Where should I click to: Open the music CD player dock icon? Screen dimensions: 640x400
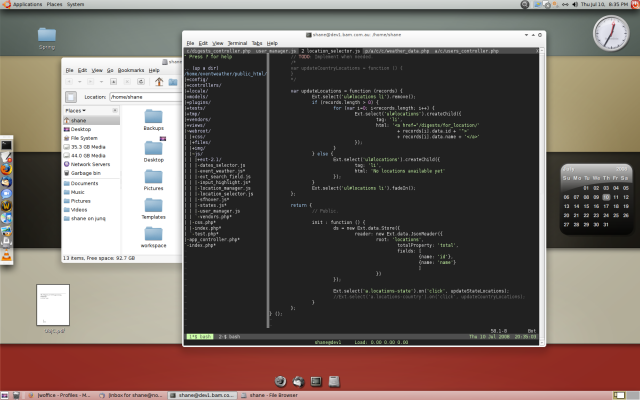(6, 218)
